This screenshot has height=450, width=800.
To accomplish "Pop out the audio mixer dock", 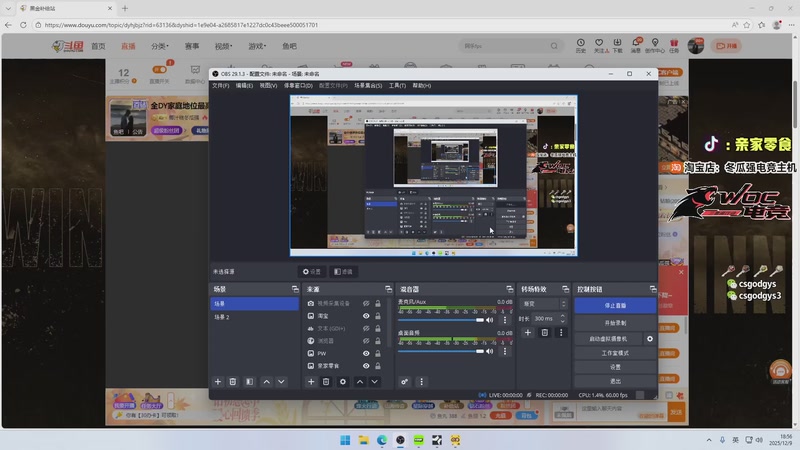I will 509,289.
